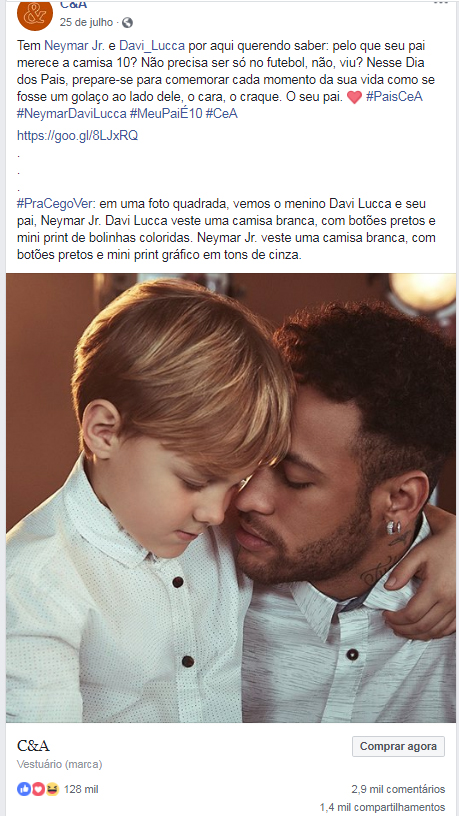459x816 pixels.
Task: View the 1,4 mil compartilhamentos
Action: coord(382,807)
